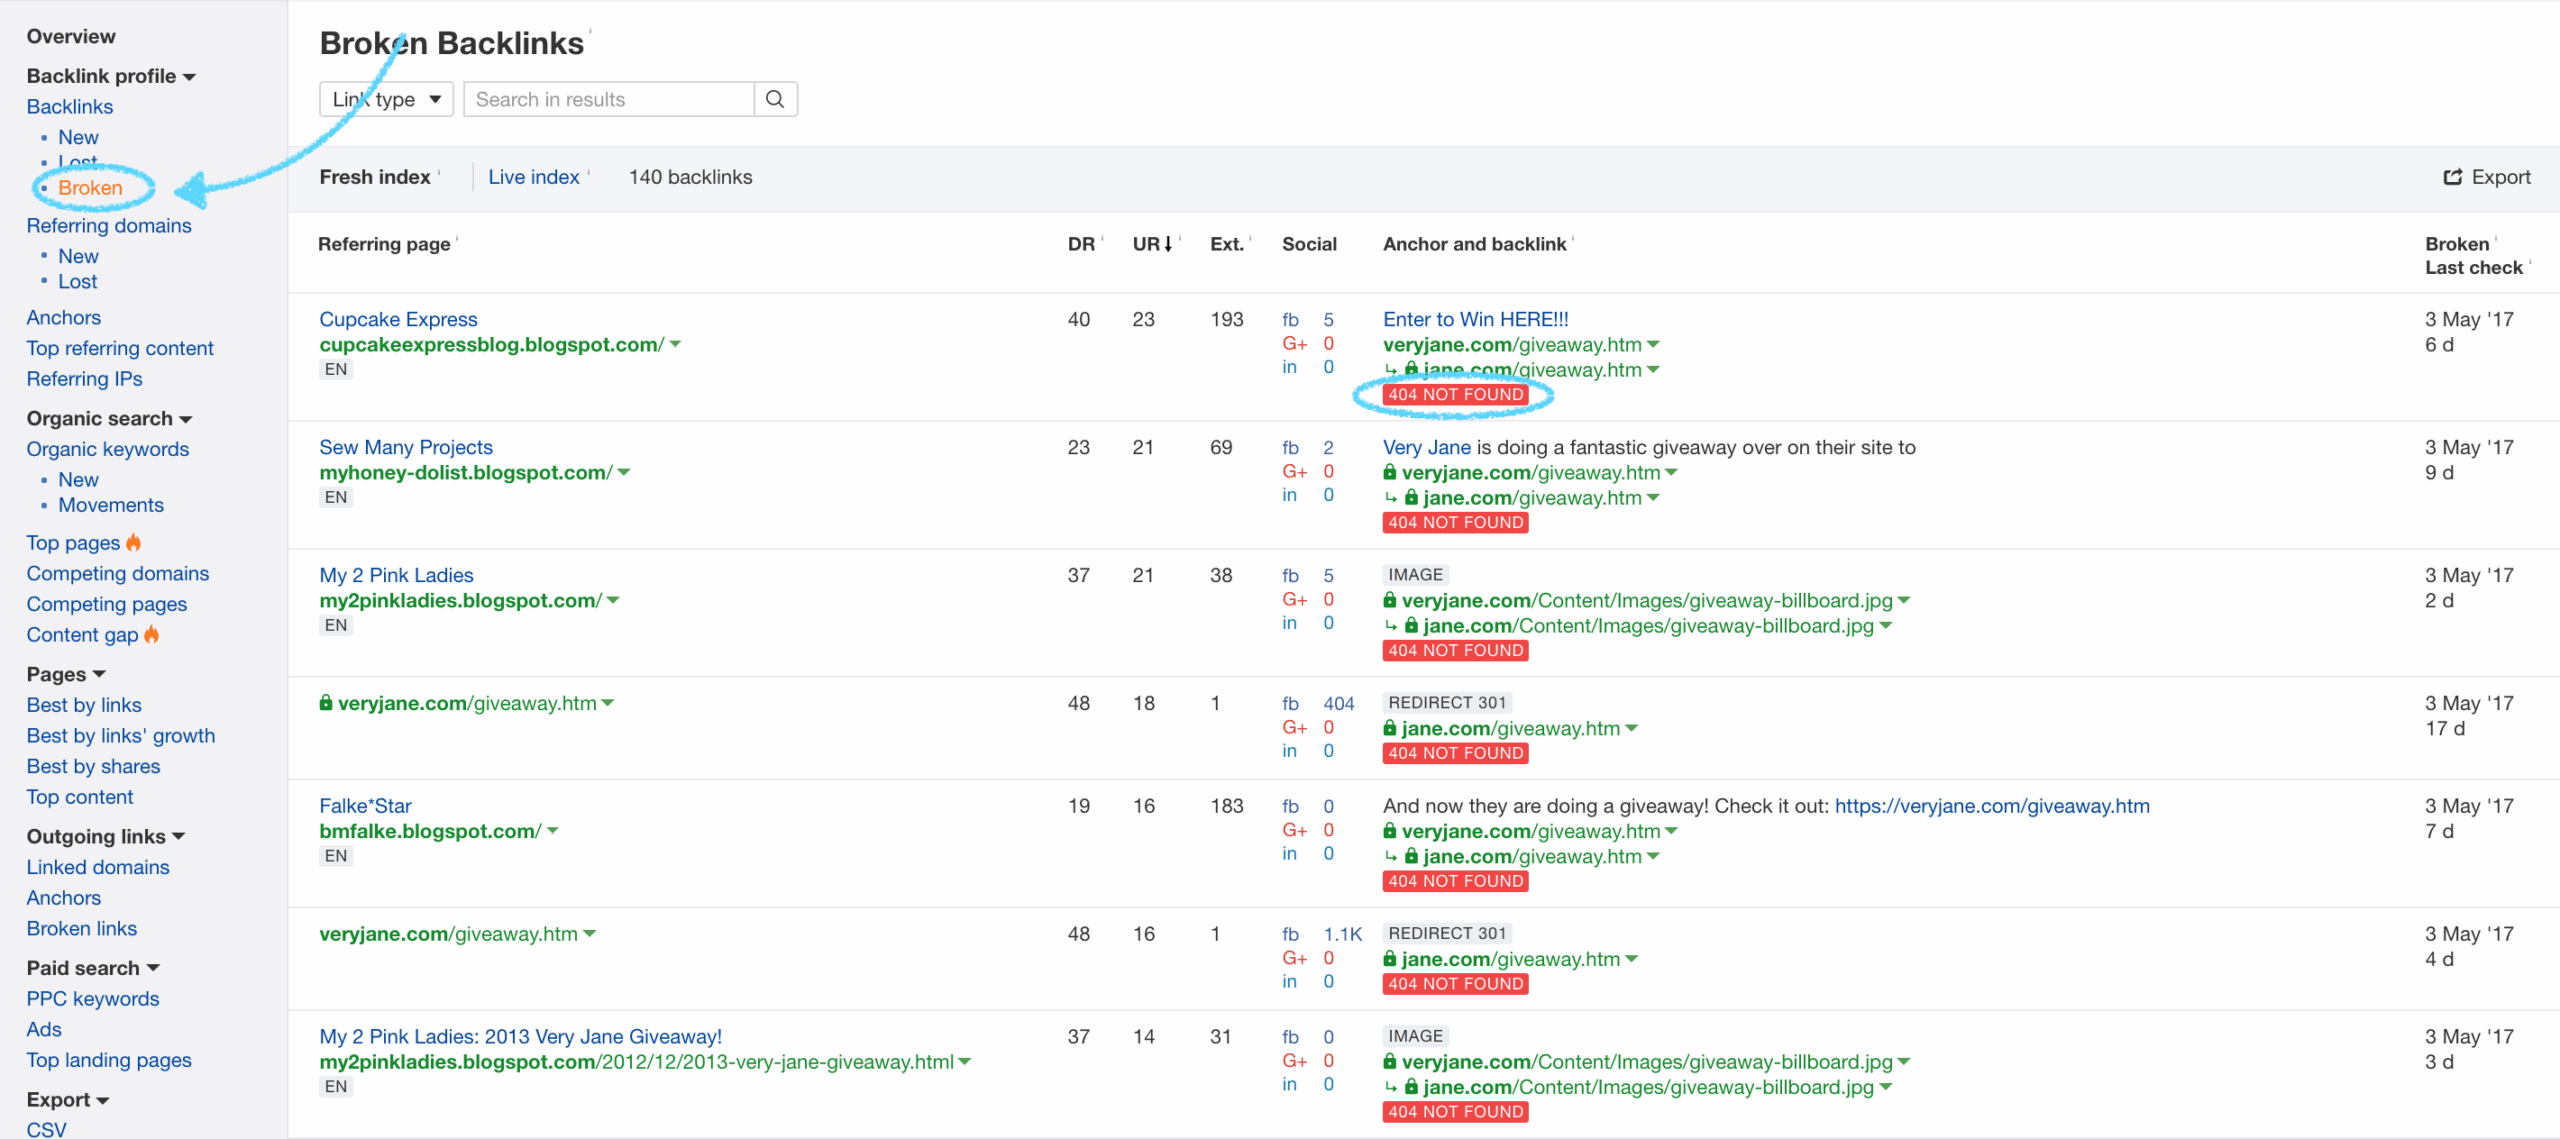This screenshot has width=2560, height=1139.
Task: Click the 1.1K fb share count
Action: click(x=1343, y=934)
